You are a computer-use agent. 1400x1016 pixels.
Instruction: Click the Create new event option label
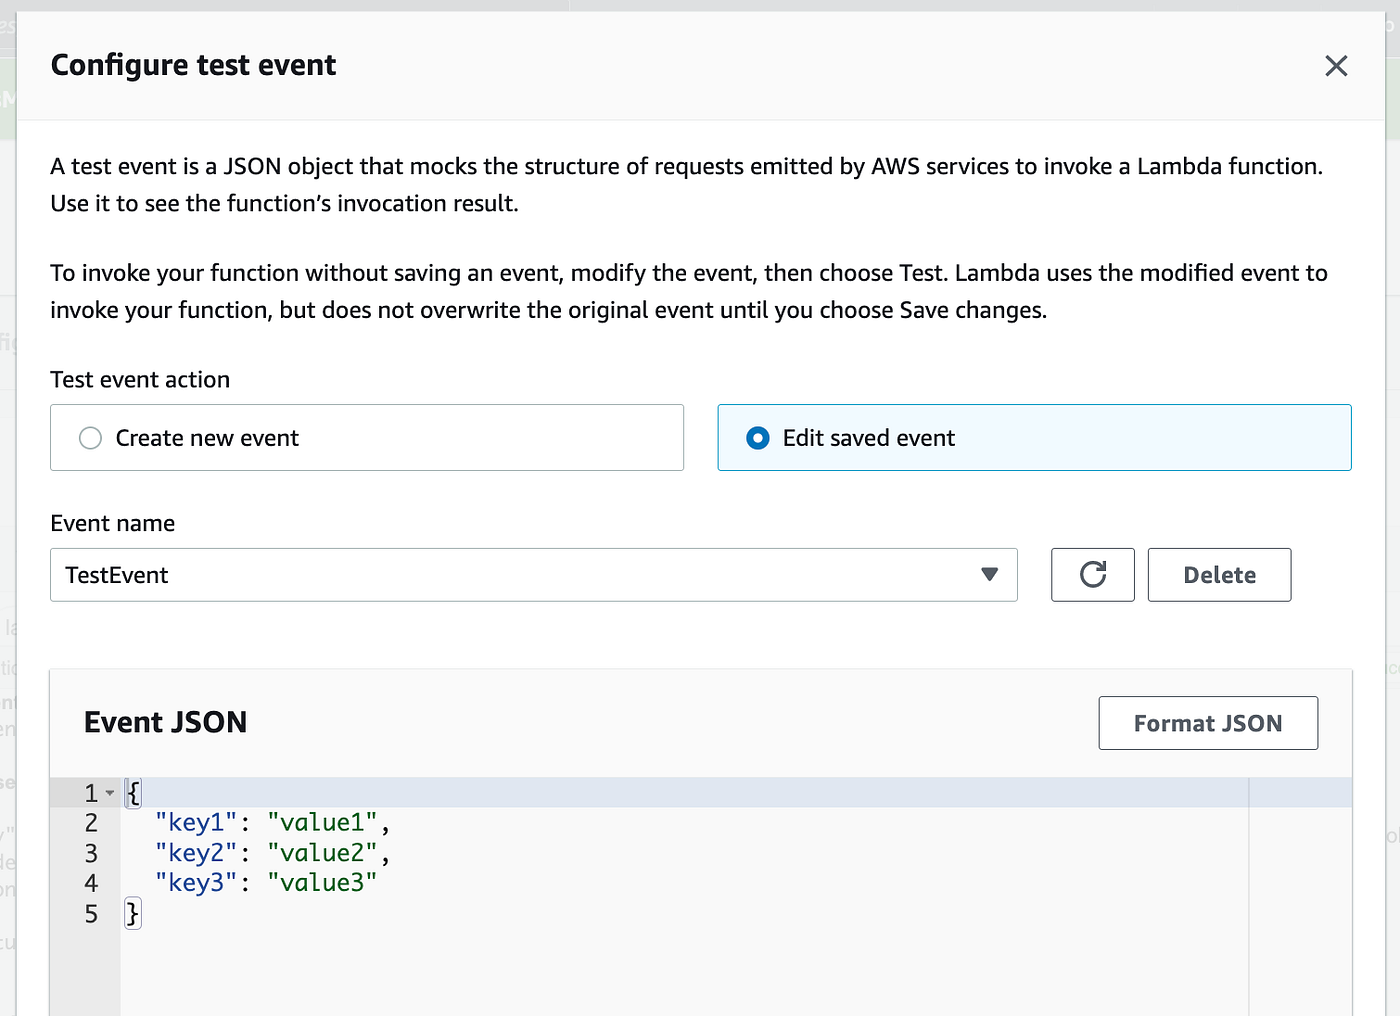207,438
